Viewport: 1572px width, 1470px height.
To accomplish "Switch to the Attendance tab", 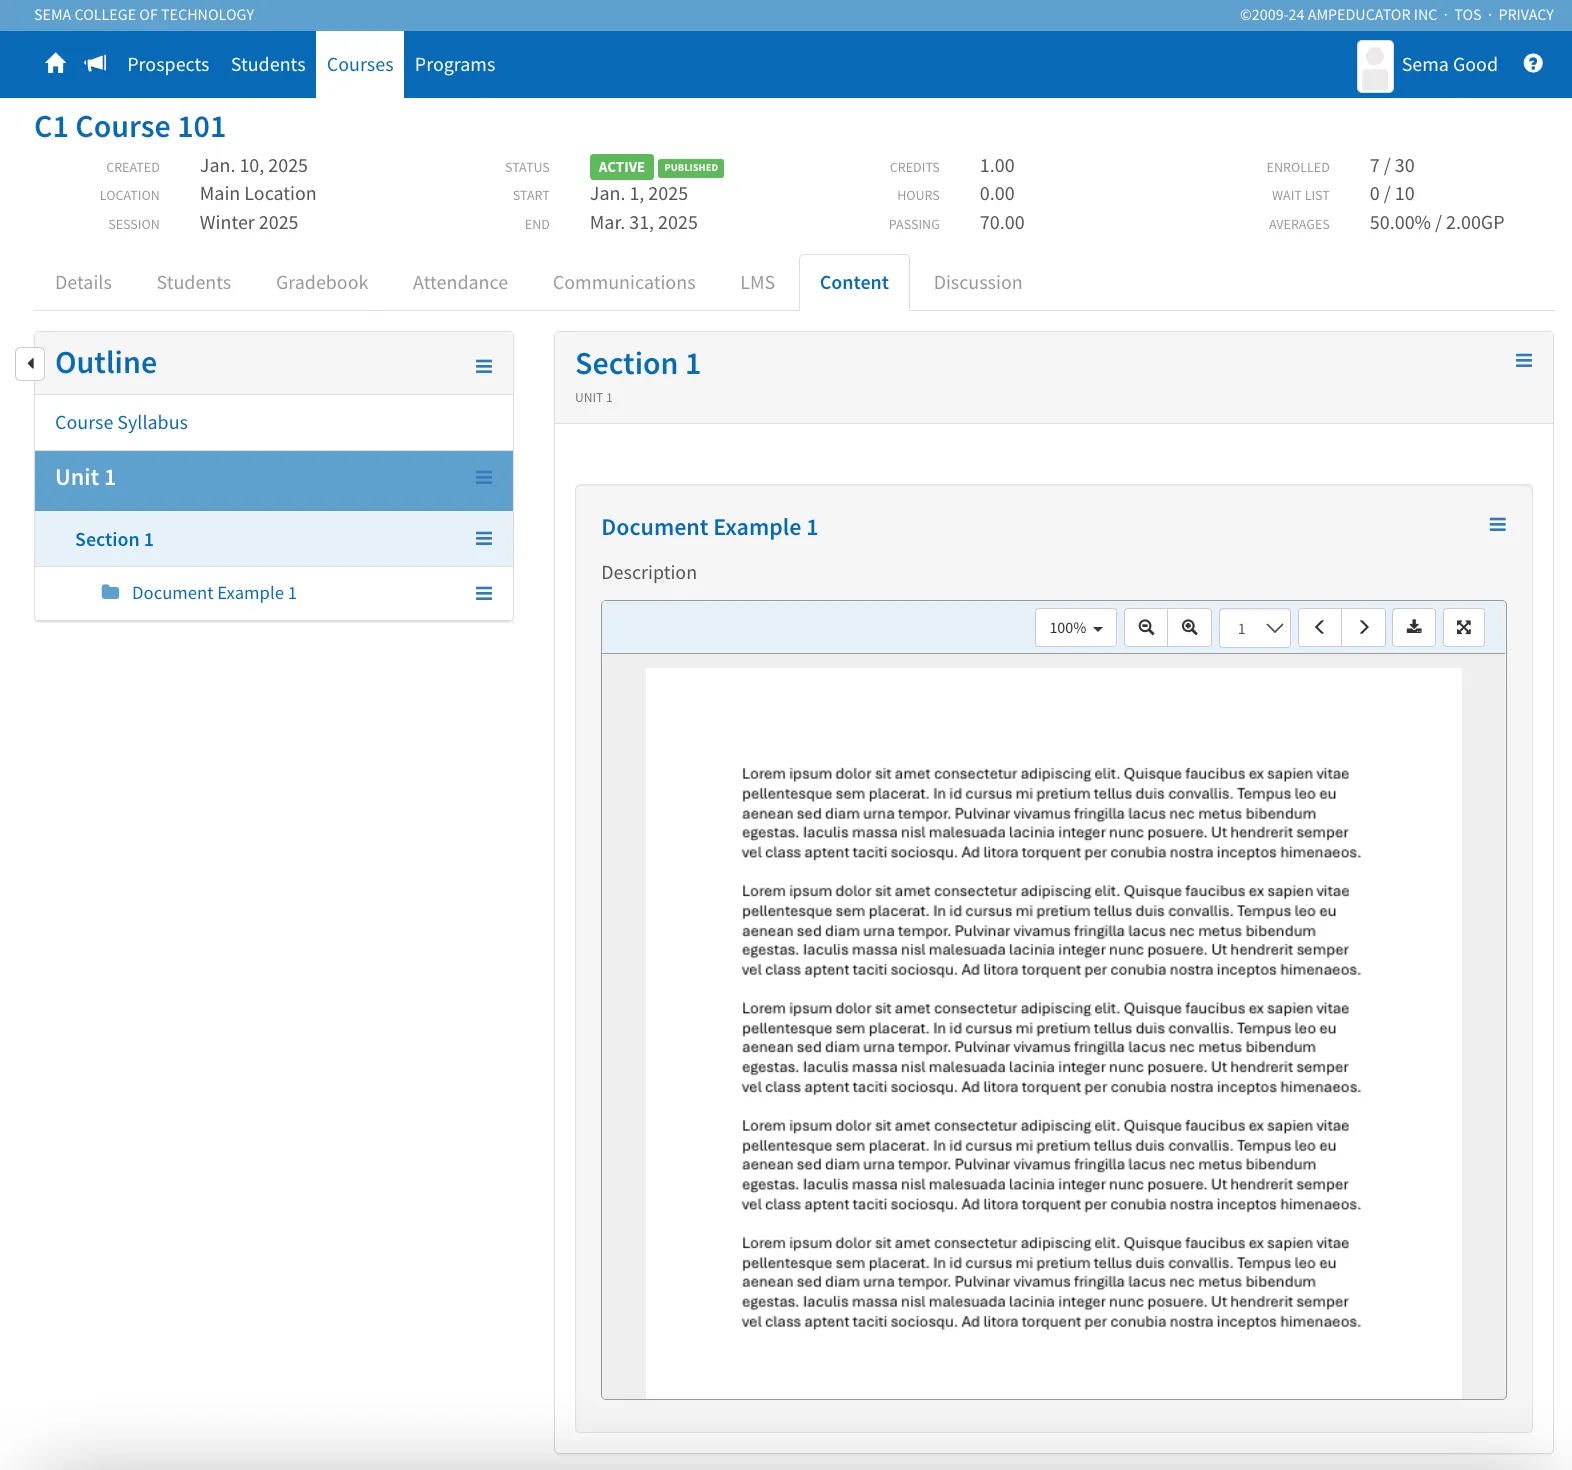I will click(x=460, y=283).
